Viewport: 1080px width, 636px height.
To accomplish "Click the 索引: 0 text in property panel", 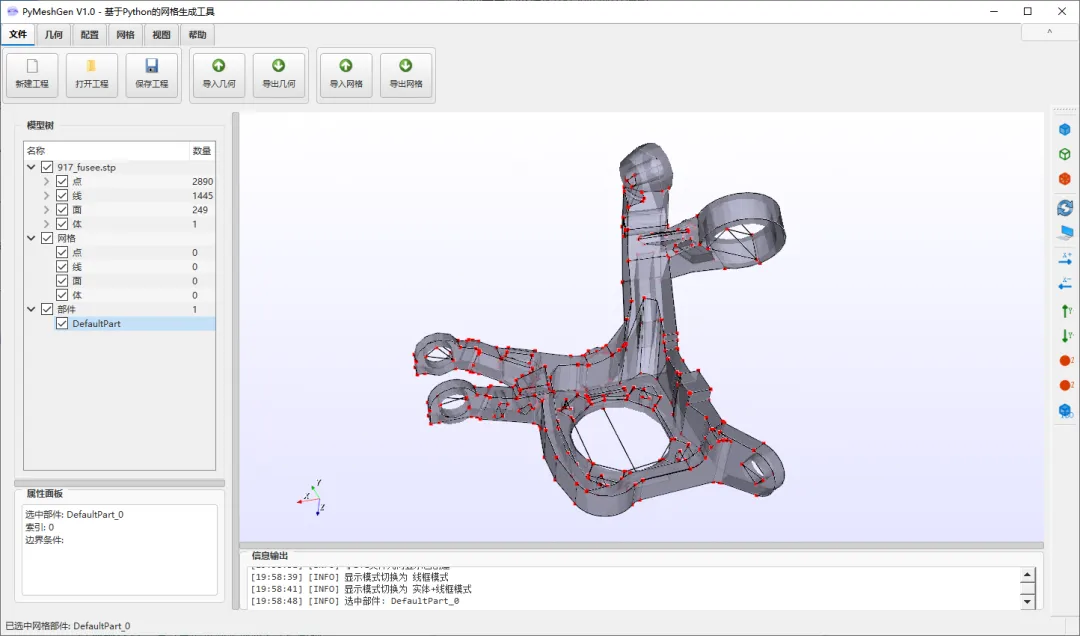I will click(39, 527).
